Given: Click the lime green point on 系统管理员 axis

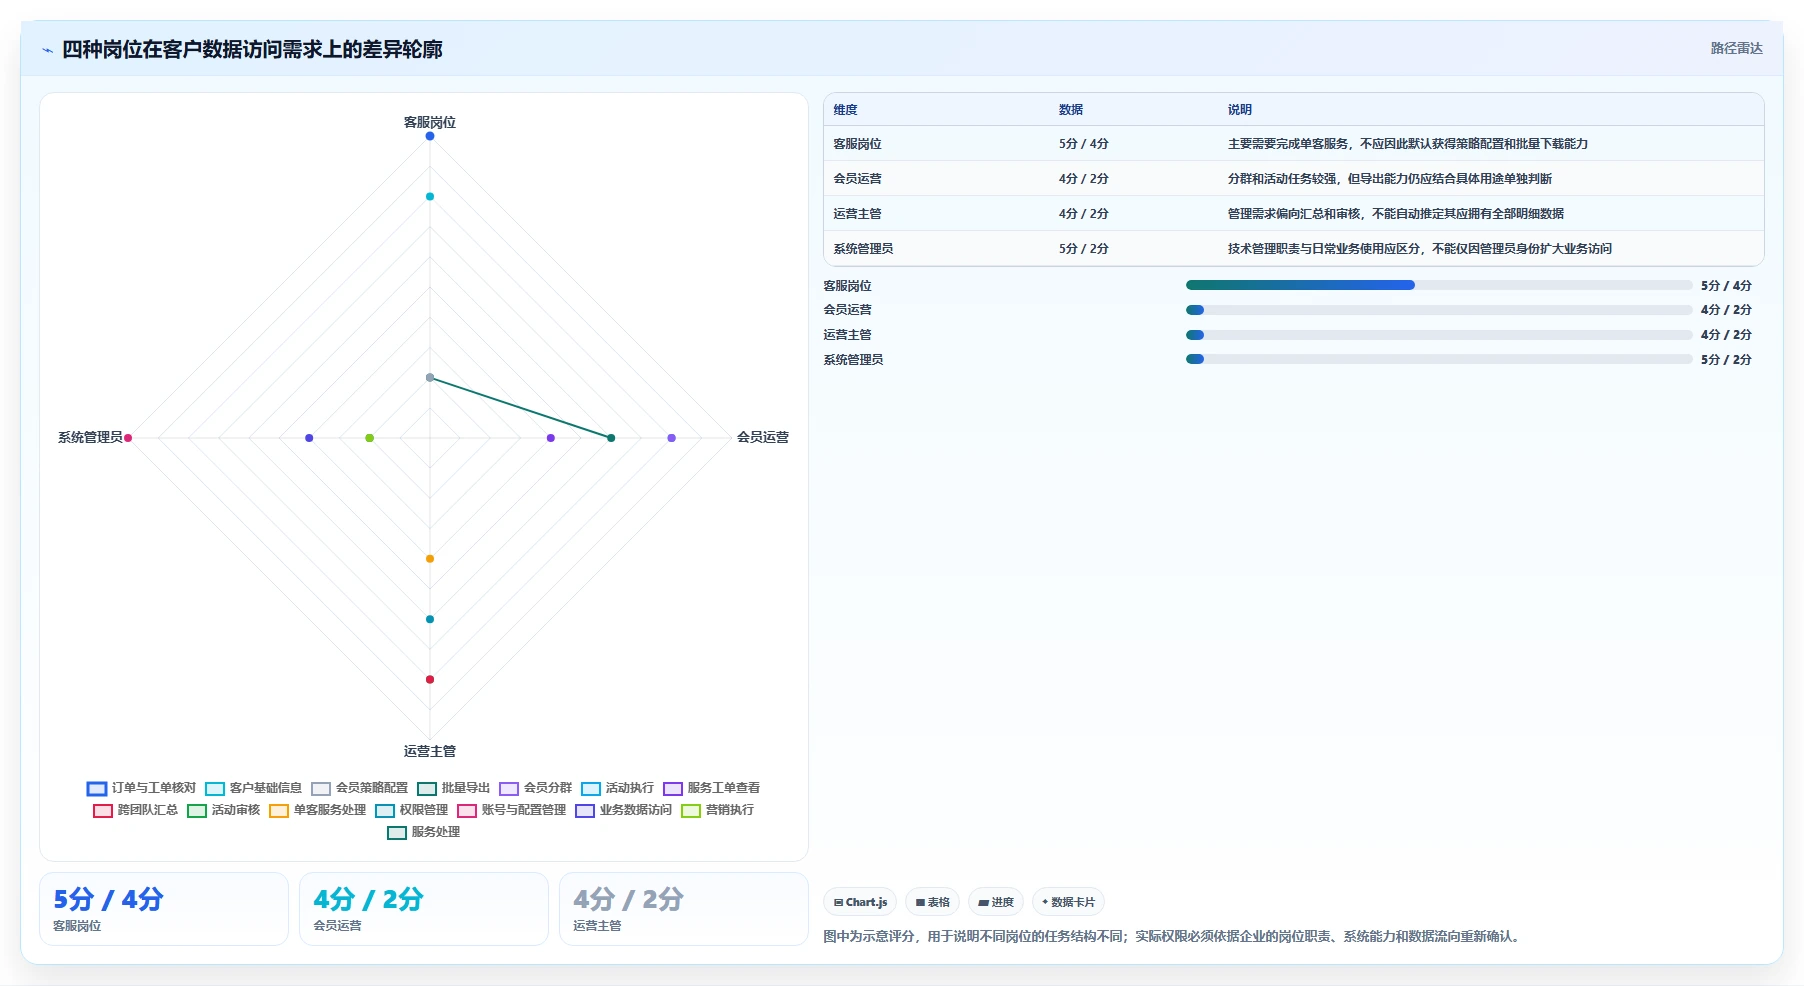Looking at the screenshot, I should pyautogui.click(x=370, y=438).
